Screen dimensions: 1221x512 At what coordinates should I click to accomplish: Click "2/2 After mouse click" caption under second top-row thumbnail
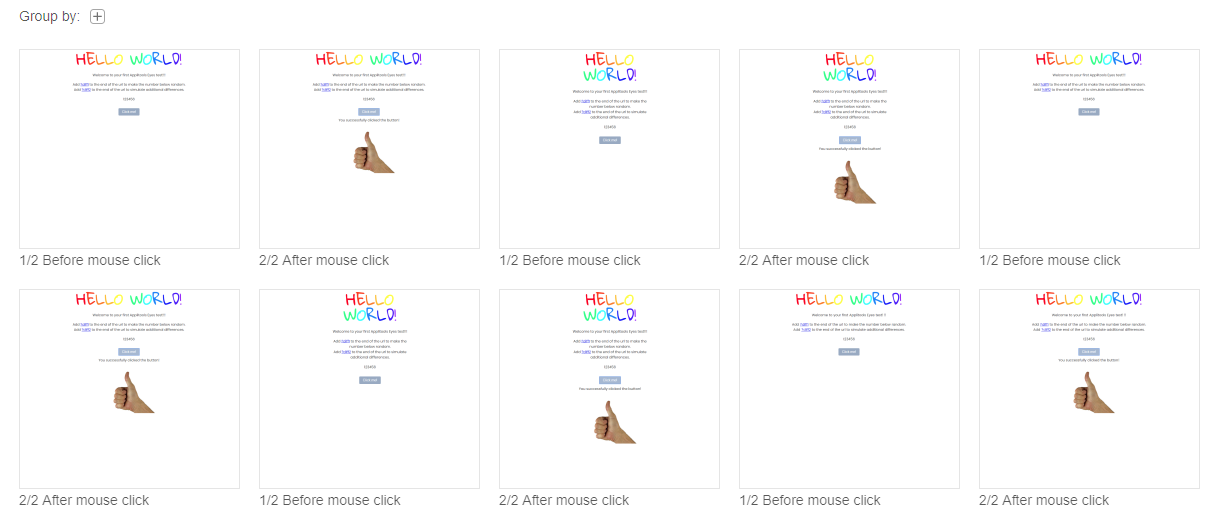click(x=324, y=260)
